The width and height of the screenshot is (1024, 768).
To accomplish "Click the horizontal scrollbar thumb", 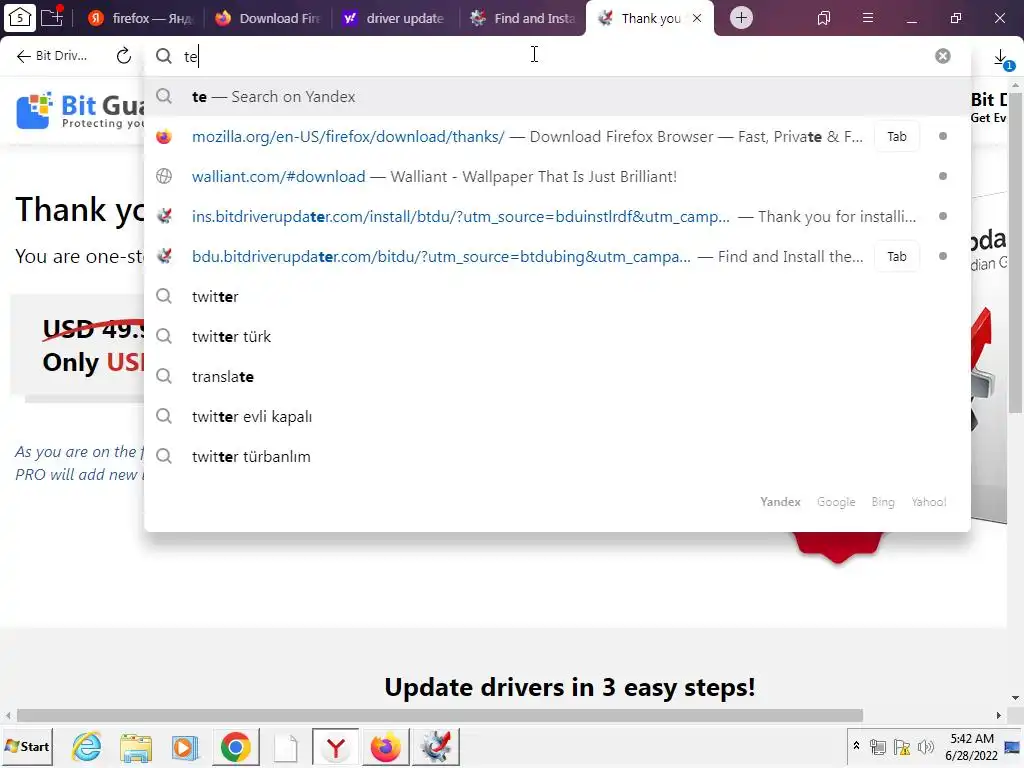I will [440, 715].
